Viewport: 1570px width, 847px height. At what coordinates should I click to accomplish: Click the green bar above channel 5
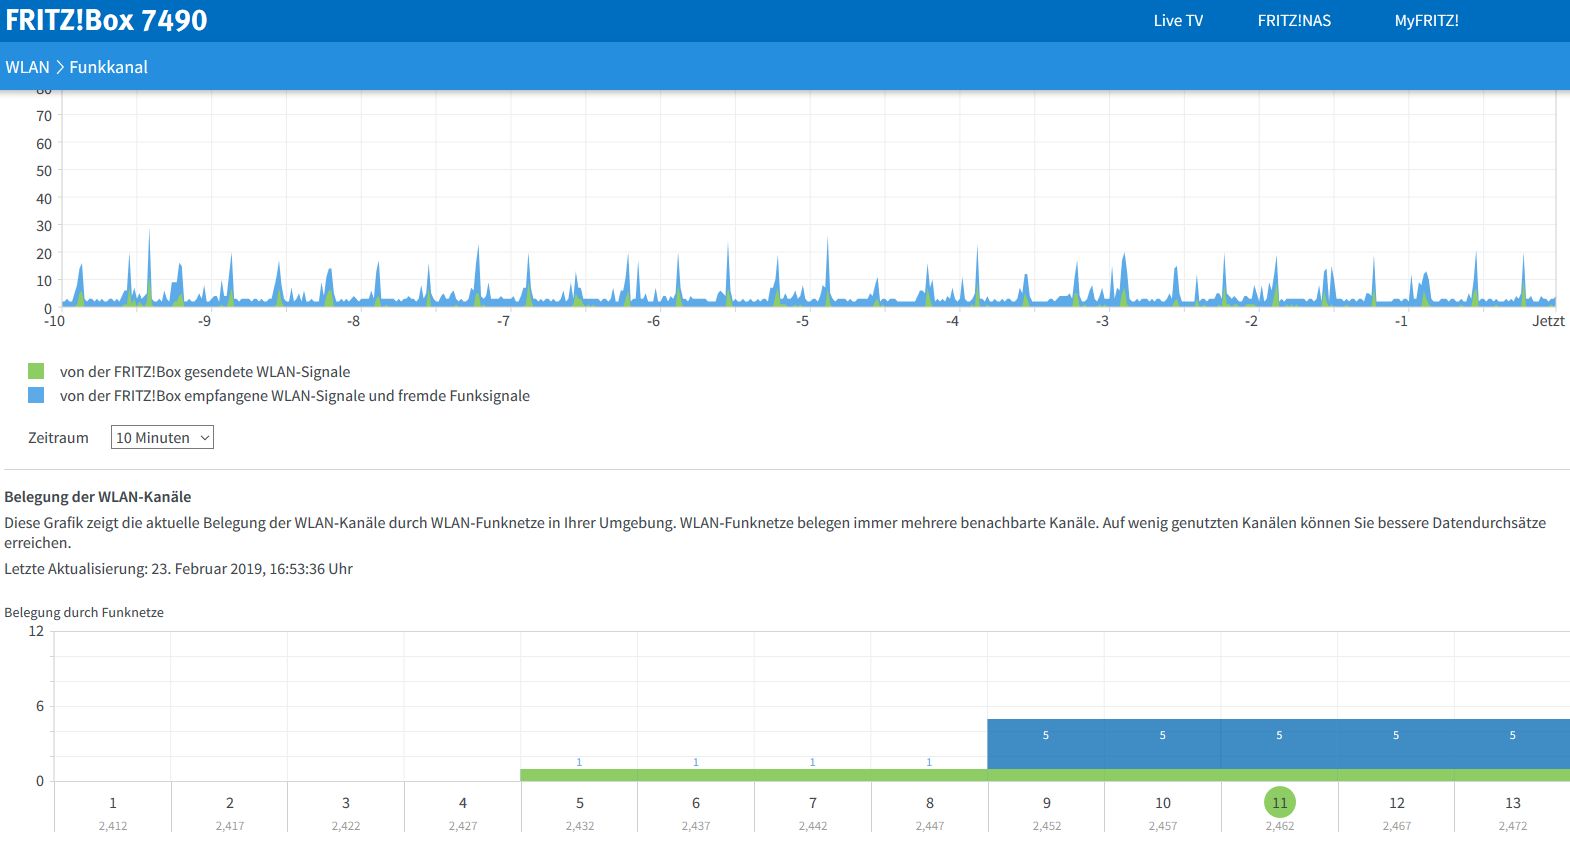tap(579, 775)
